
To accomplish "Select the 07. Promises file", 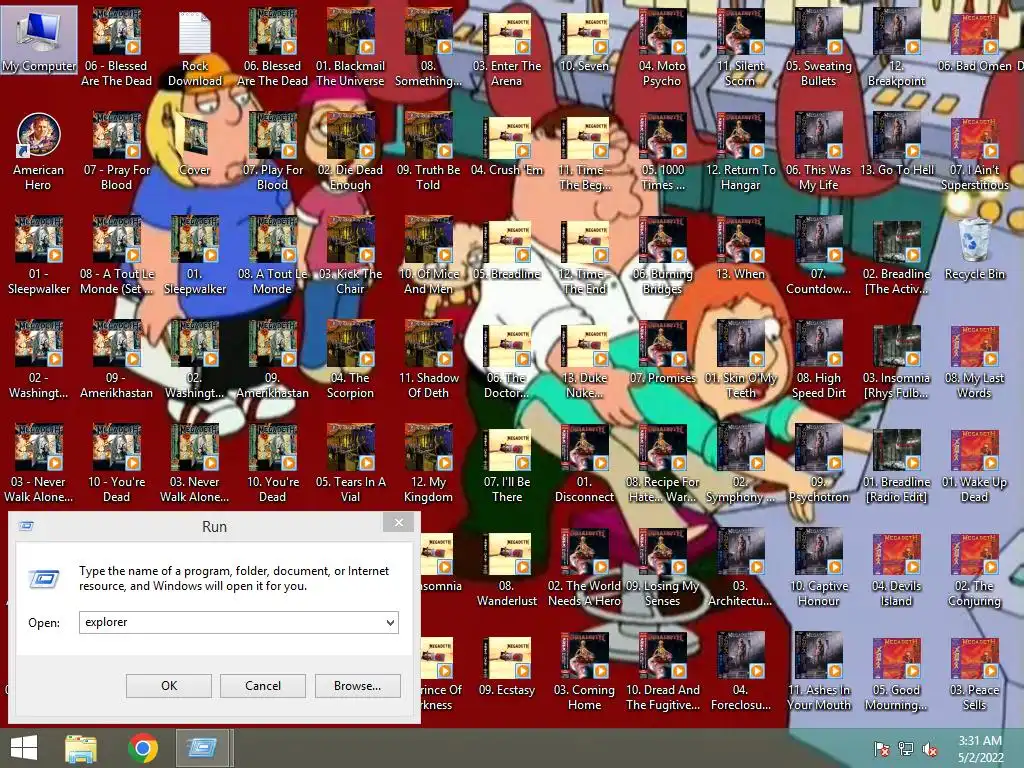I will [x=662, y=353].
